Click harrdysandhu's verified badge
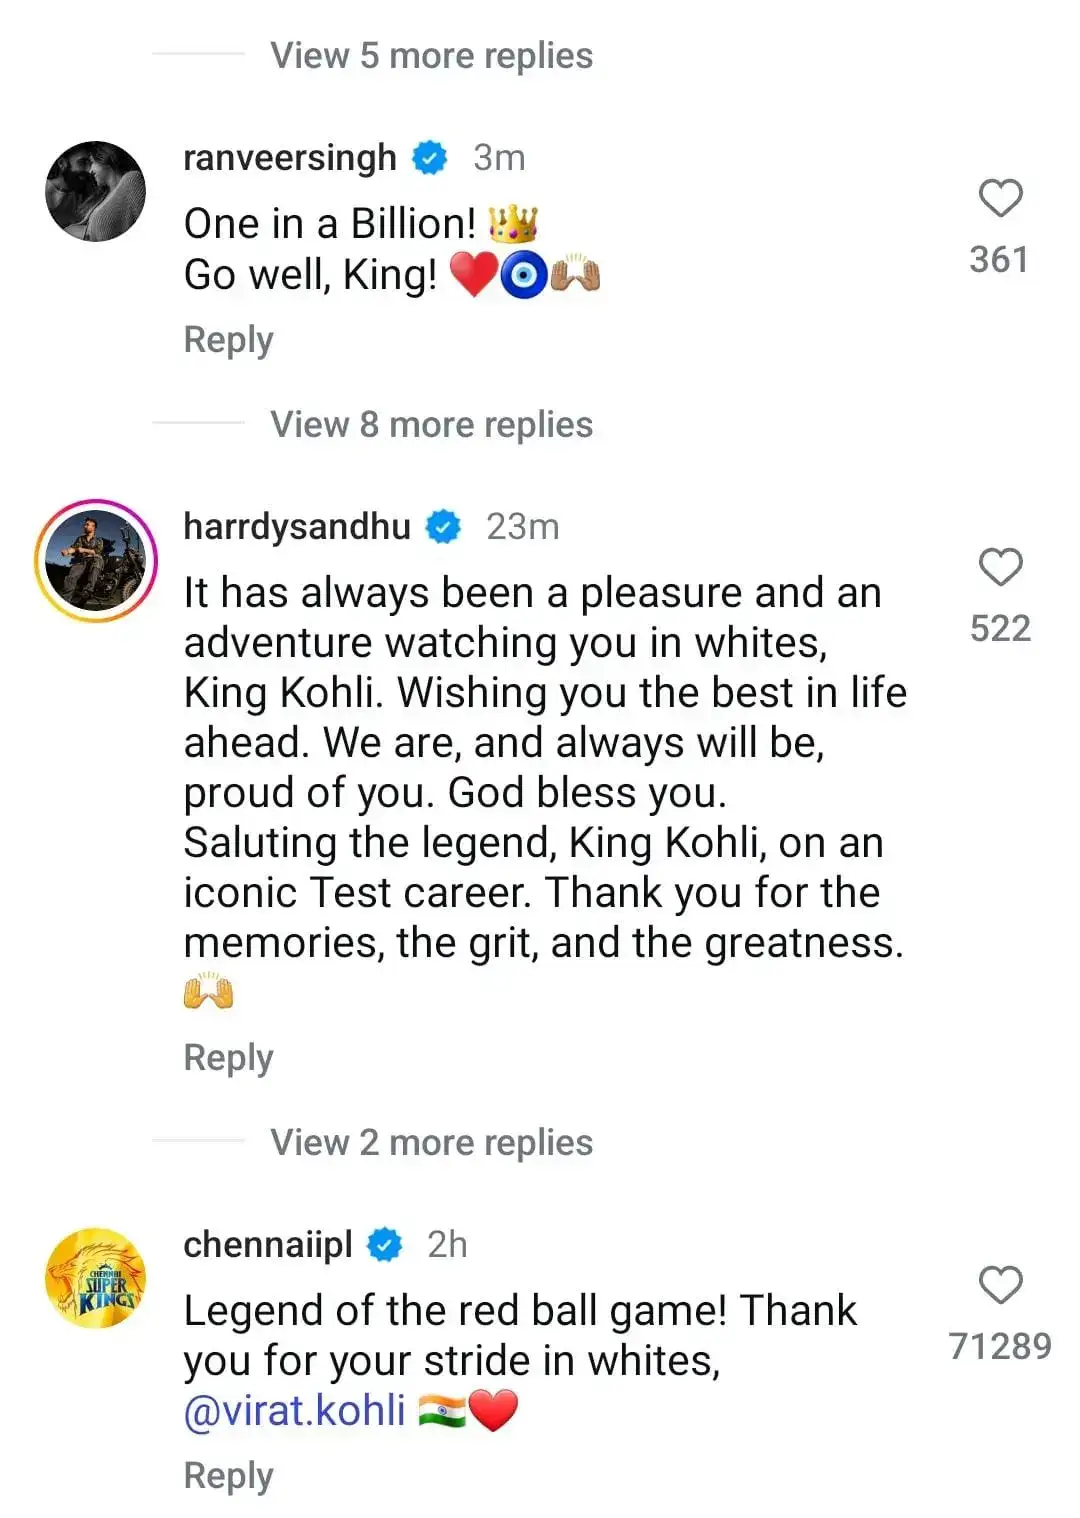Screen dimensions: 1080x1518 443,526
